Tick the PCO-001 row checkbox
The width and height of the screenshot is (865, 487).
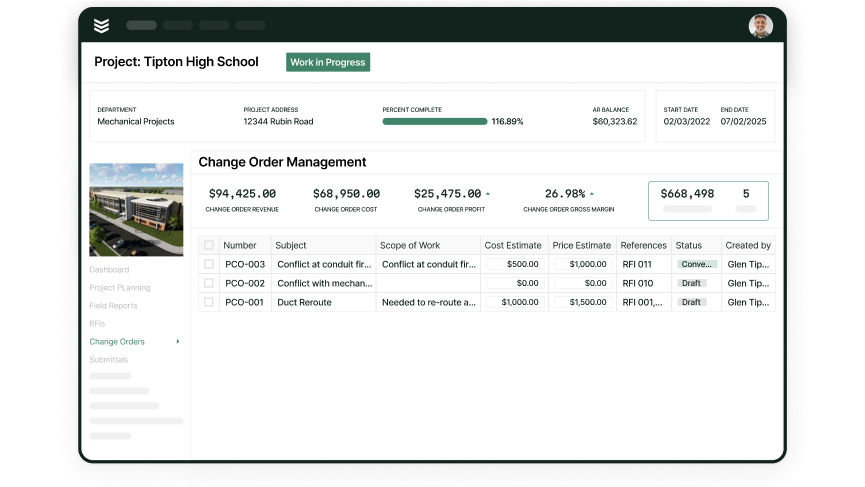[x=209, y=302]
